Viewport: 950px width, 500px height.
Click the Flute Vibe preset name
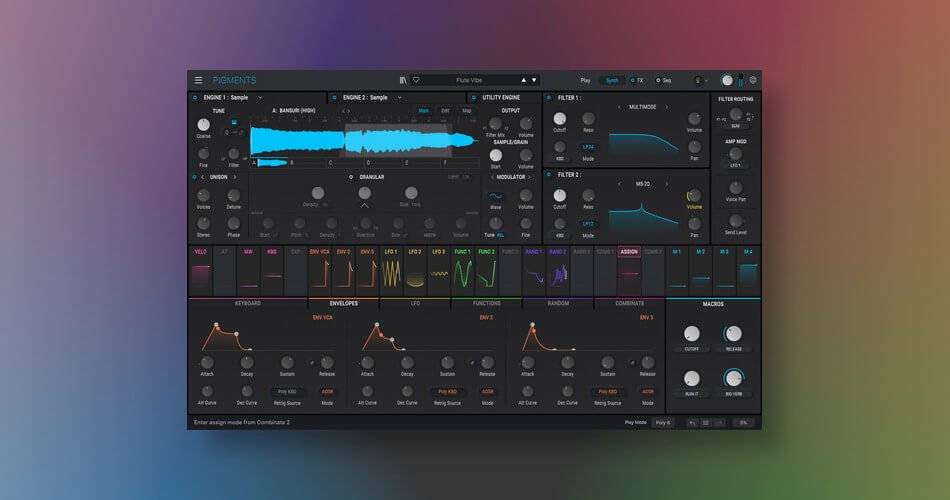pos(469,80)
